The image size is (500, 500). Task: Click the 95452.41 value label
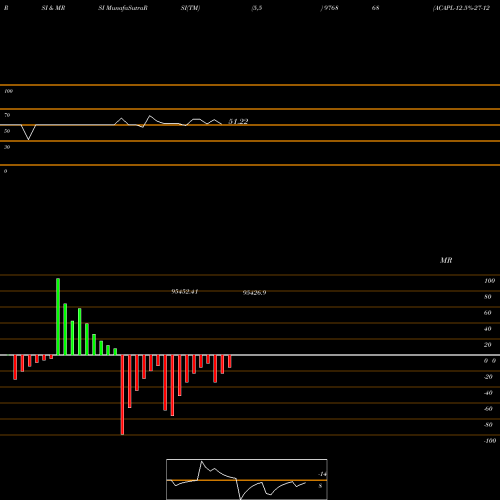coord(185,292)
